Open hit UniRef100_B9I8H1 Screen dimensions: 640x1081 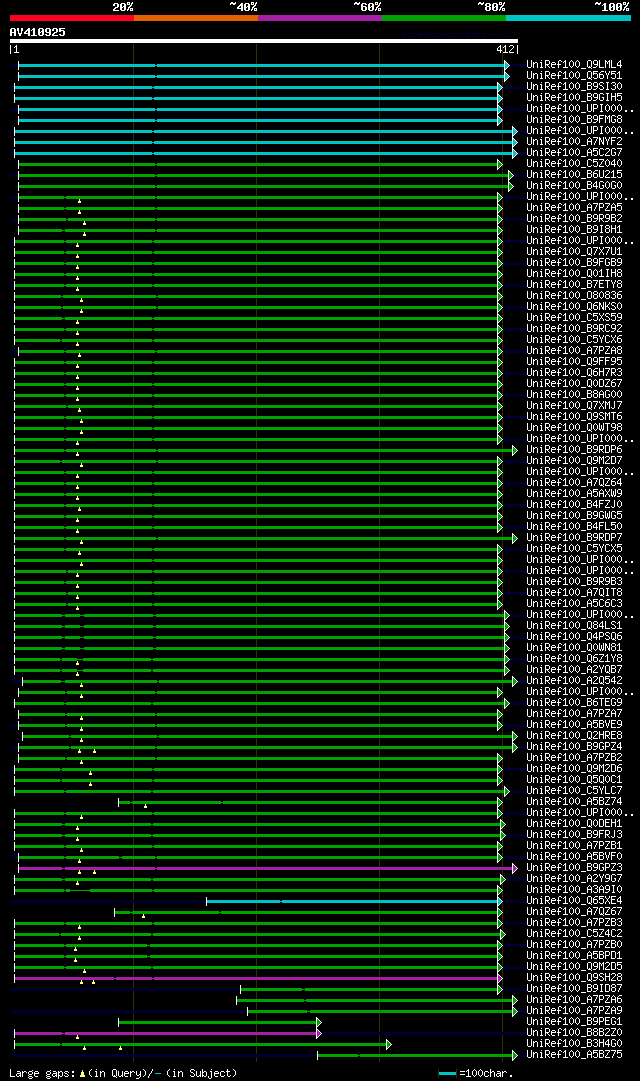(574, 230)
